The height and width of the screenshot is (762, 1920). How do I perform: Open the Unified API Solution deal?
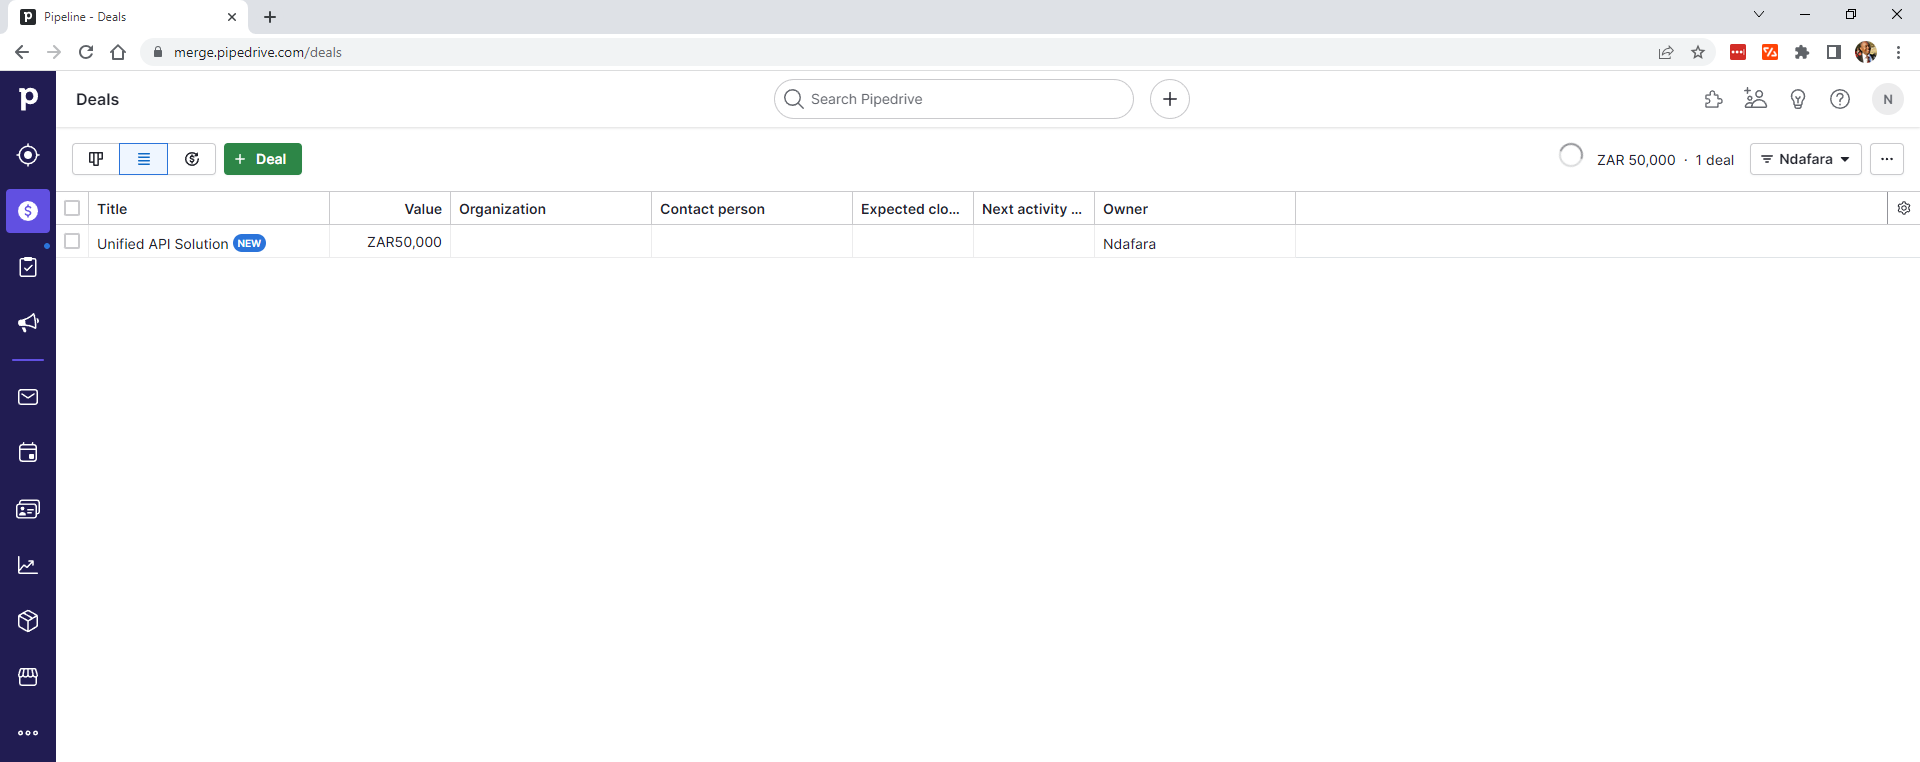pos(163,244)
